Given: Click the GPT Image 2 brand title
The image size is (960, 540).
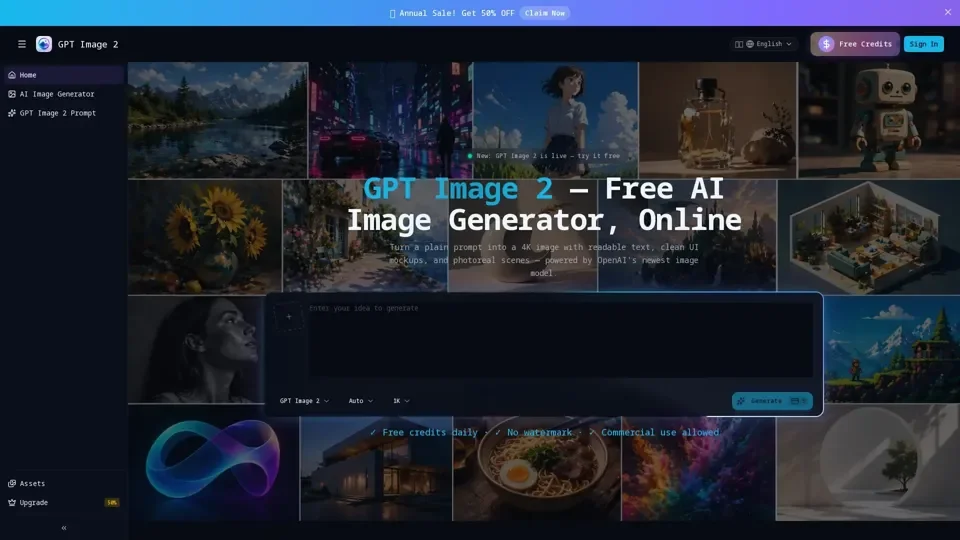Looking at the screenshot, I should (88, 44).
